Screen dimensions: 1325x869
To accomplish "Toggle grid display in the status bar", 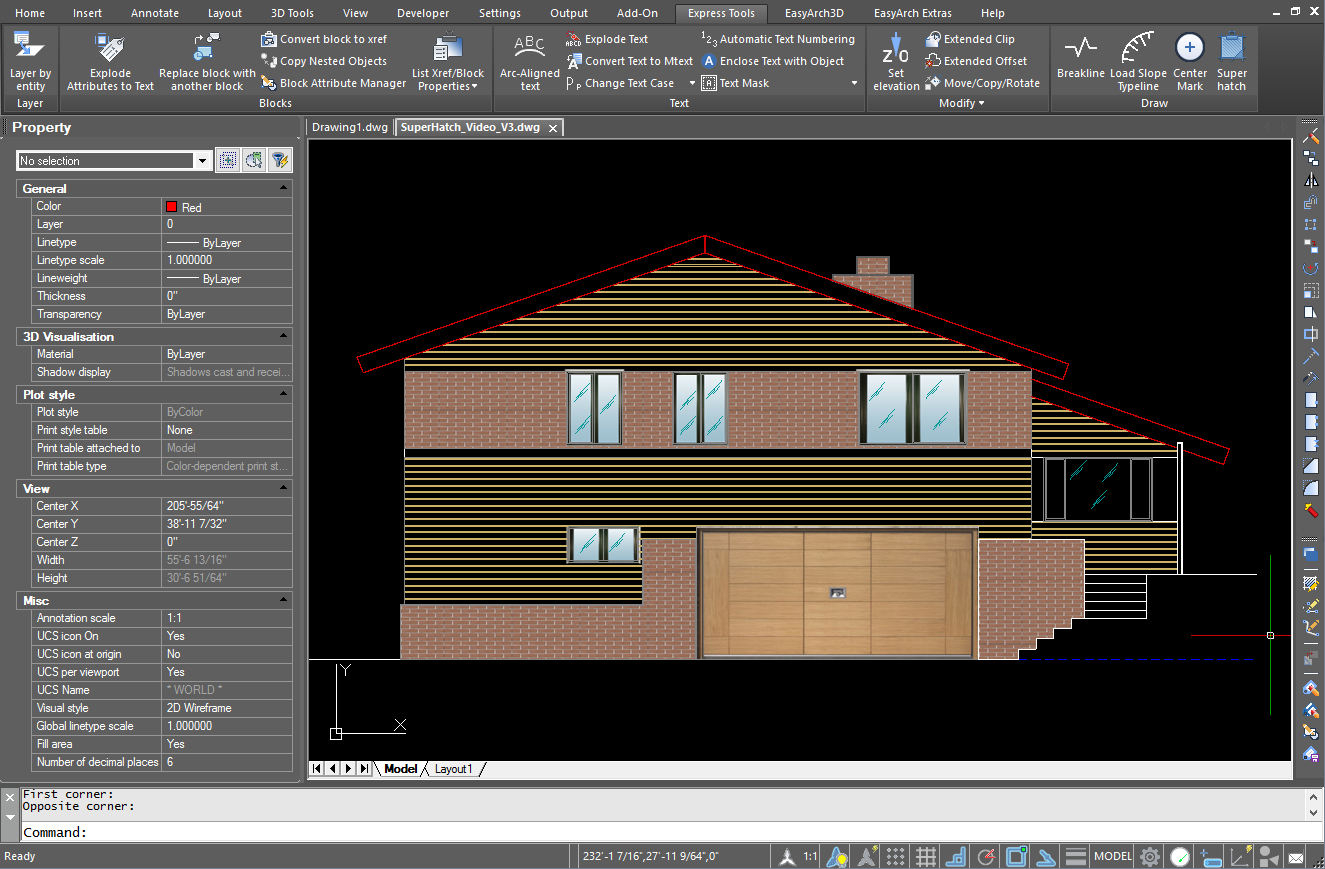I will (925, 857).
